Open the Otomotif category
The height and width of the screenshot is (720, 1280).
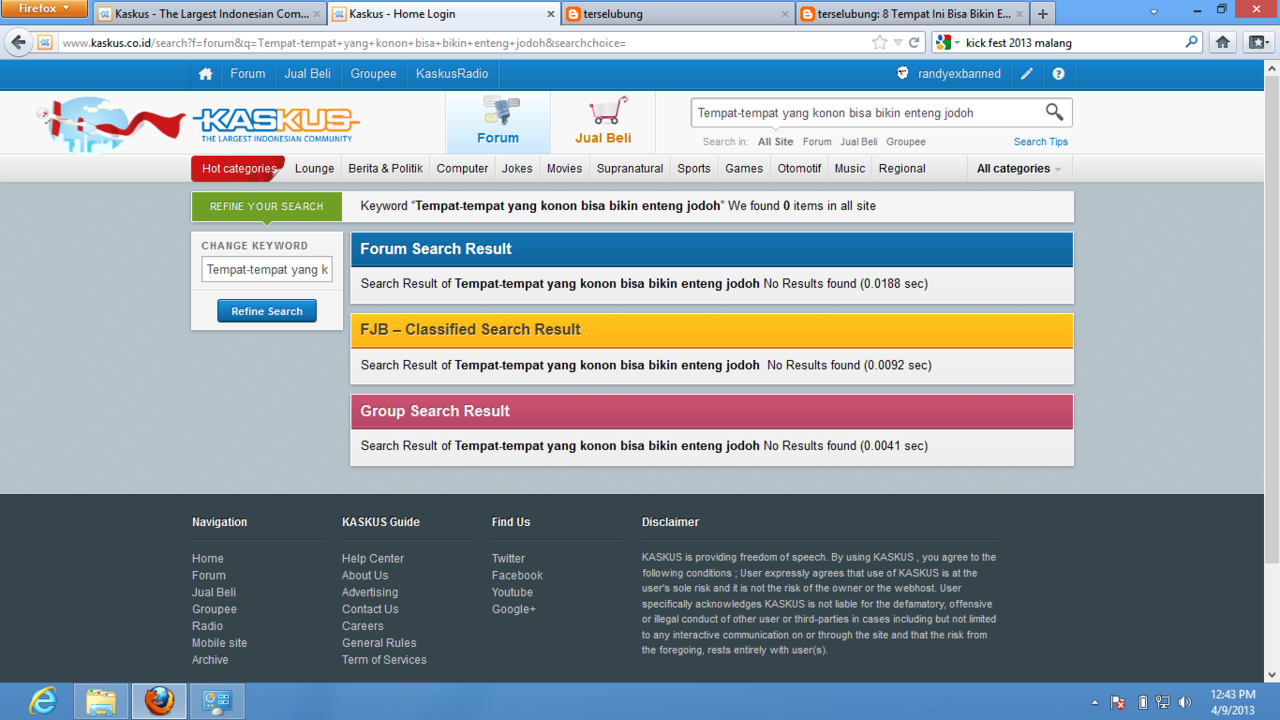799,169
